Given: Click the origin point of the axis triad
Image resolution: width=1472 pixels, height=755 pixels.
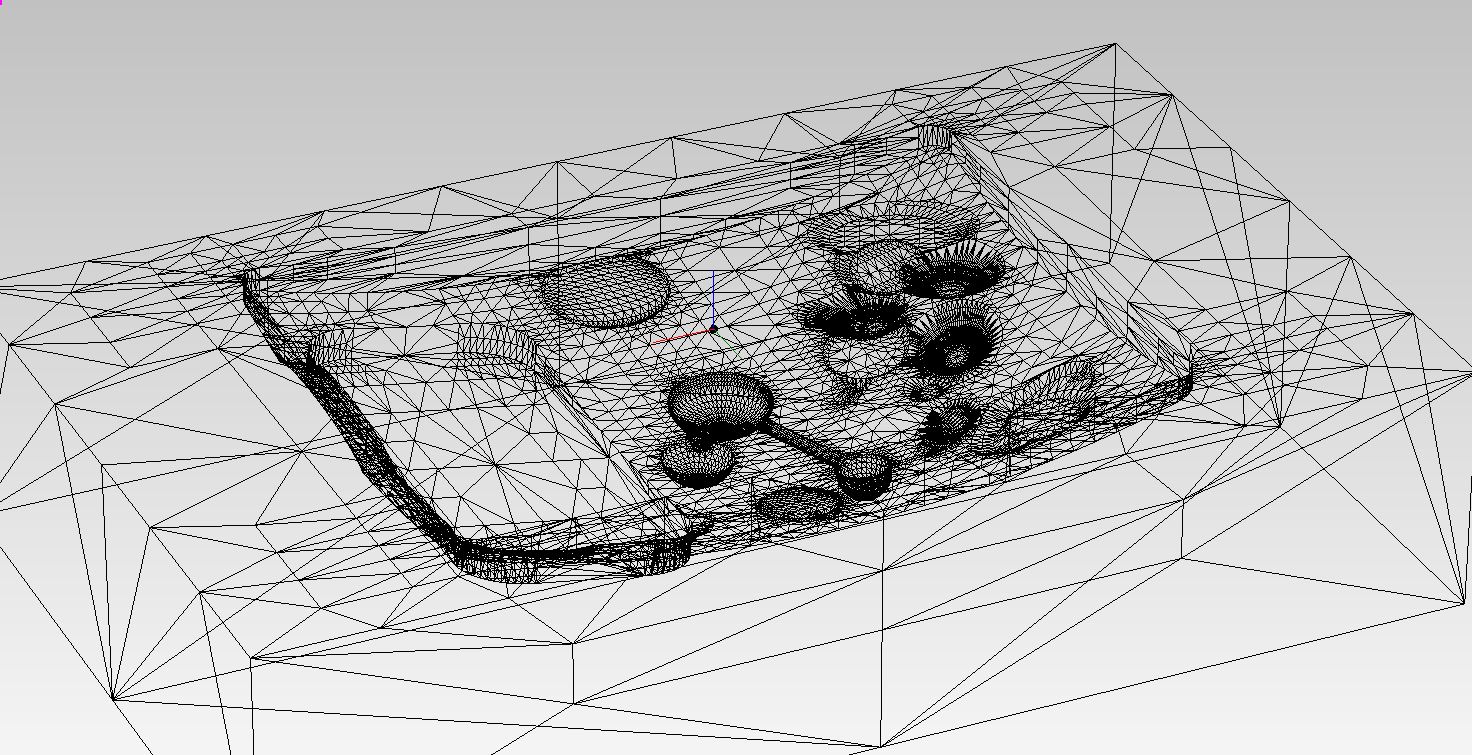Looking at the screenshot, I should (713, 329).
